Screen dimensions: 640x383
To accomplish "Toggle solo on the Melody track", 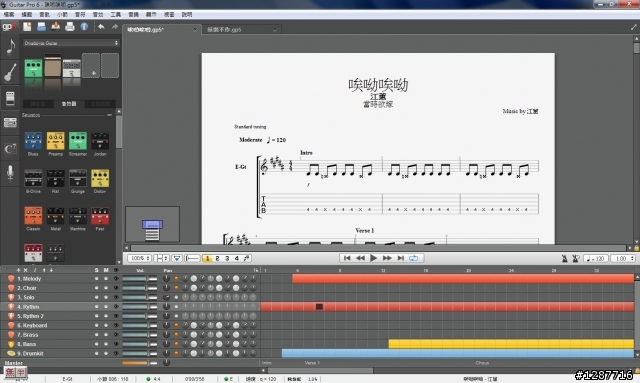I will [96, 279].
